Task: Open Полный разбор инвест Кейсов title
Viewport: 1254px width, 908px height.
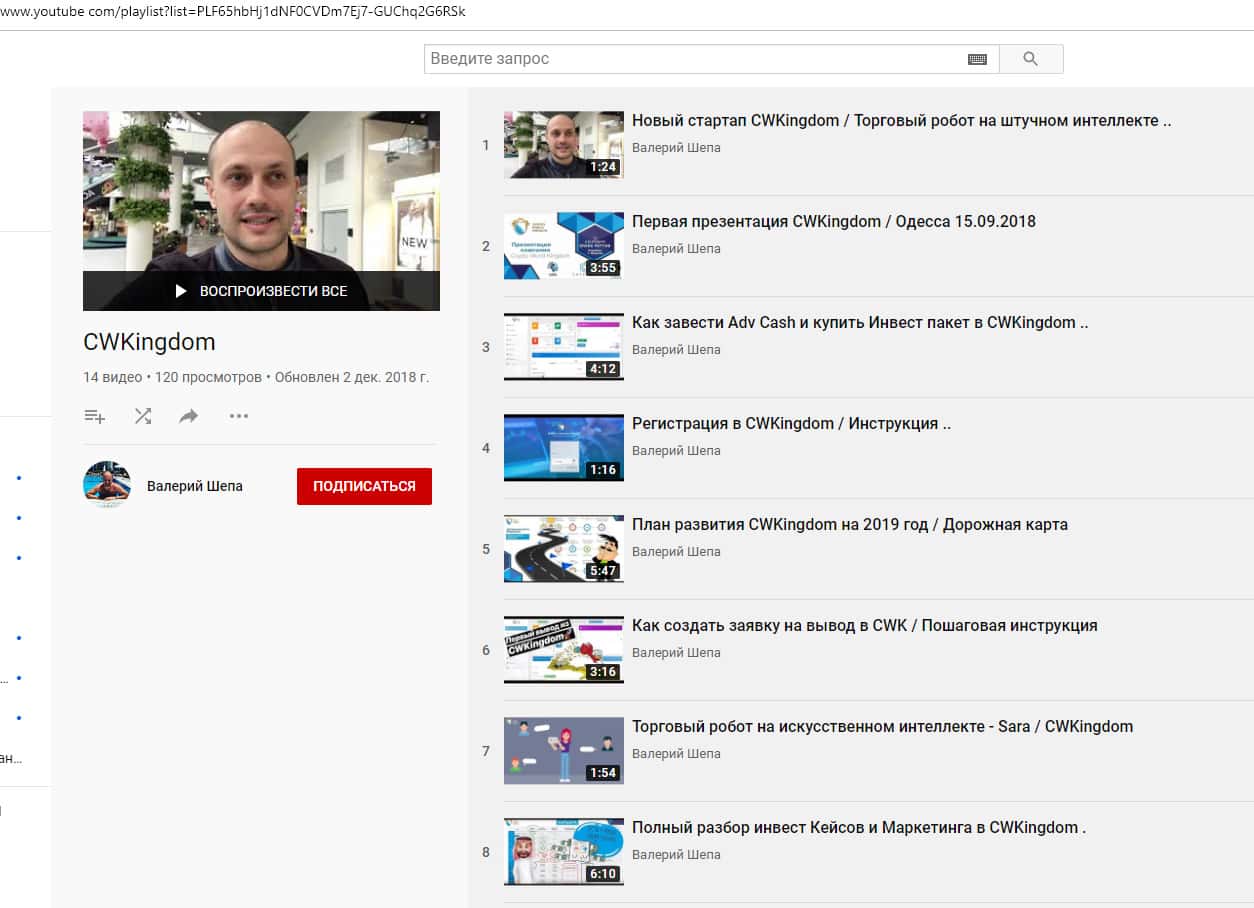Action: pyautogui.click(x=859, y=828)
